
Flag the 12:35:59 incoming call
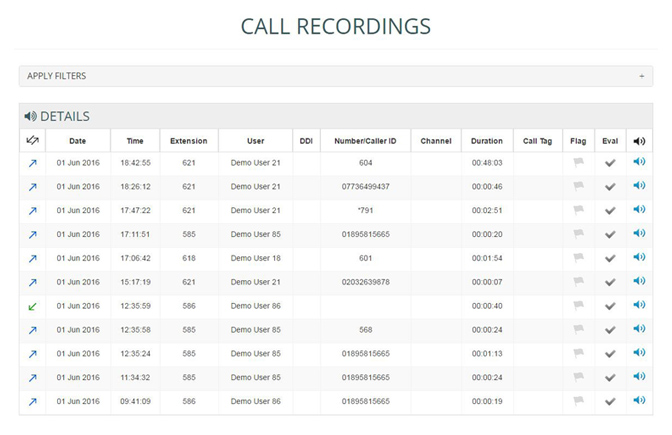tap(579, 306)
